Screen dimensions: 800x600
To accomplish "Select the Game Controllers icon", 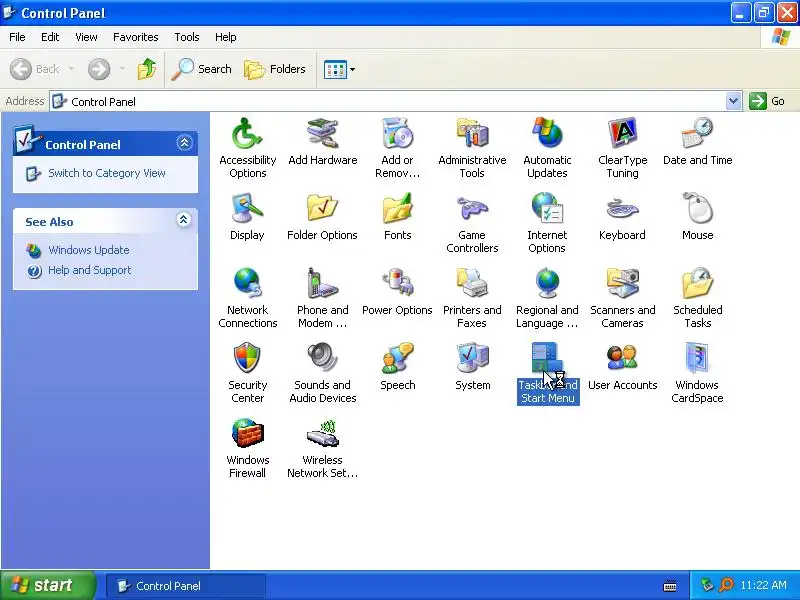I will pos(472,208).
